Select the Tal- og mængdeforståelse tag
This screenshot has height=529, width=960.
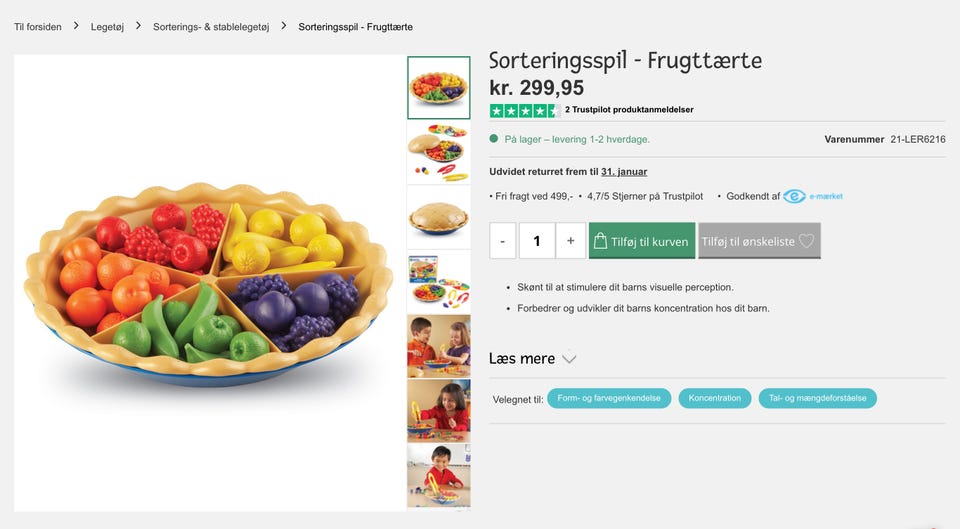(x=817, y=398)
